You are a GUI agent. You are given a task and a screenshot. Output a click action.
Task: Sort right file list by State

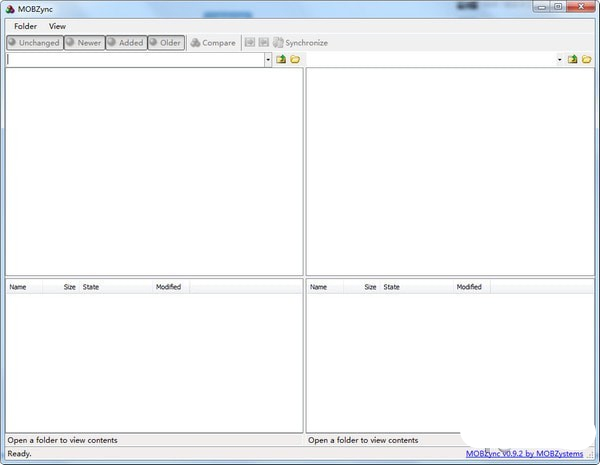coord(416,287)
